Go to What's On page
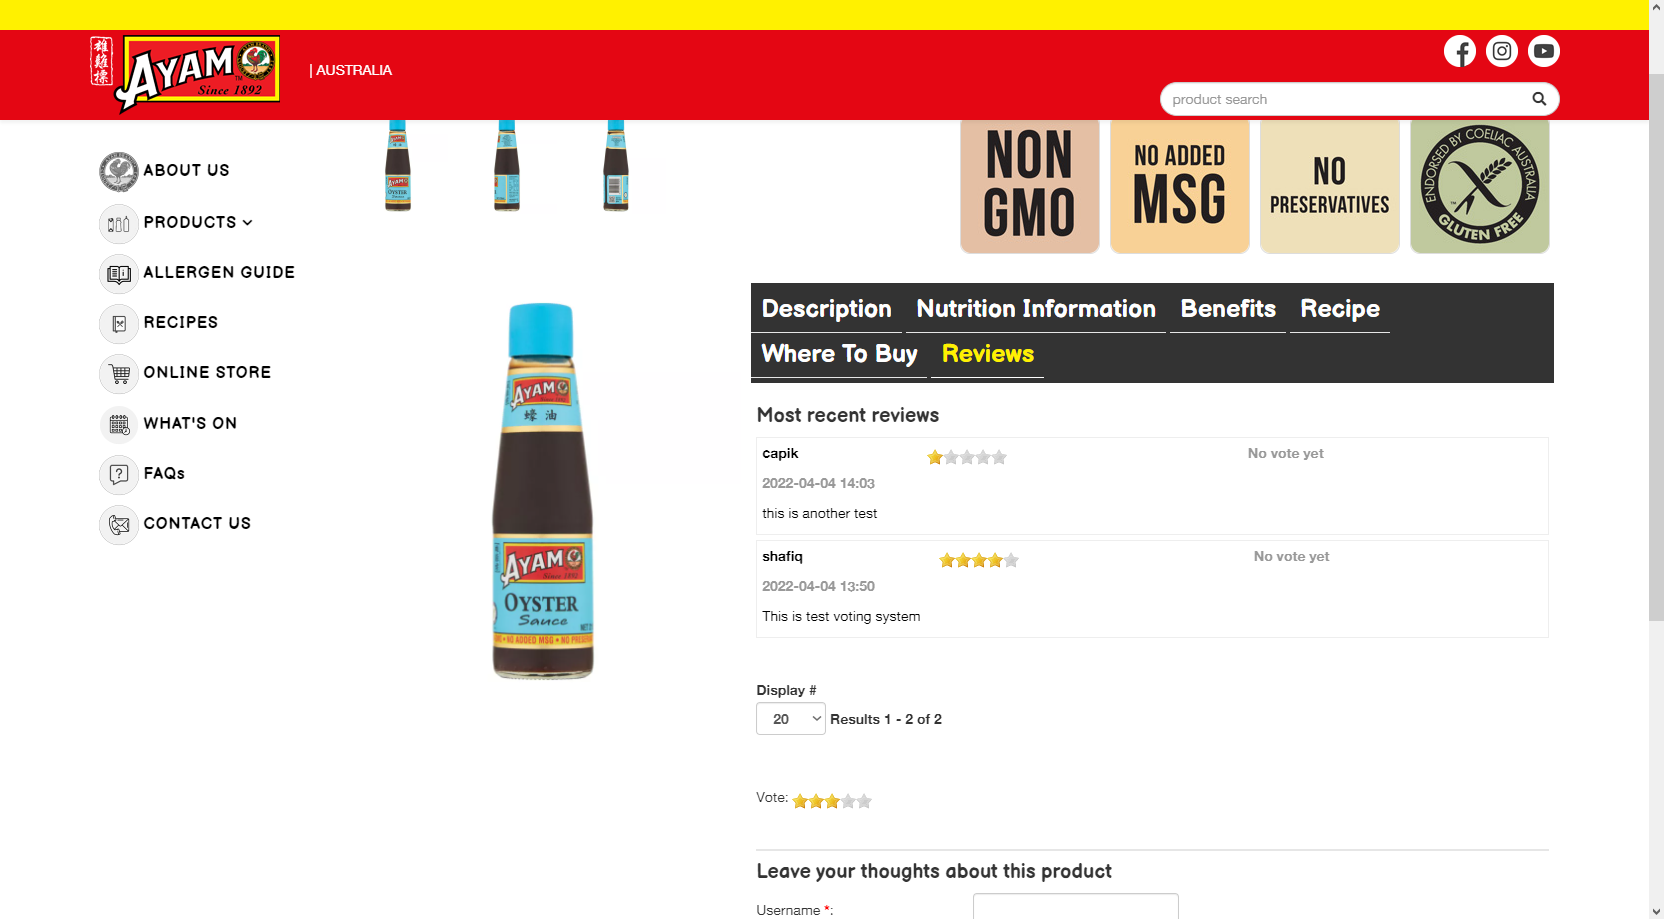The width and height of the screenshot is (1664, 919). click(x=190, y=423)
